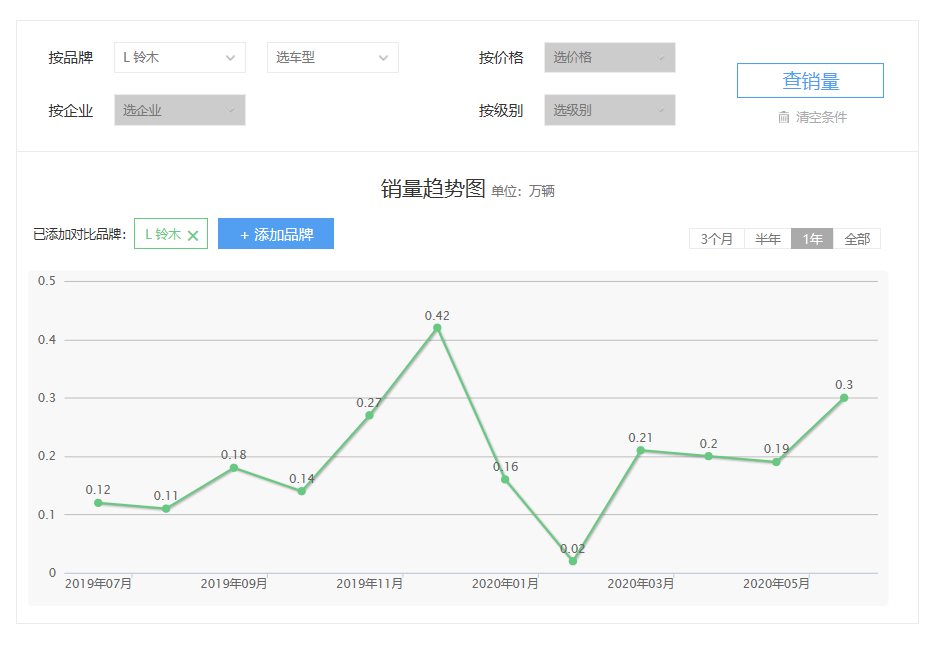Viewport: 940px width, 648px height.
Task: Click the 清空条件 clear conditions link
Action: click(x=821, y=117)
